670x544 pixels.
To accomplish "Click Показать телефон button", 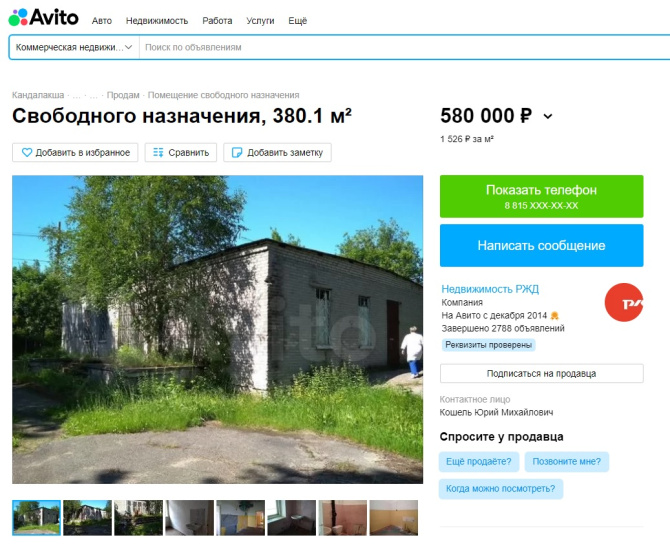I will (x=541, y=196).
